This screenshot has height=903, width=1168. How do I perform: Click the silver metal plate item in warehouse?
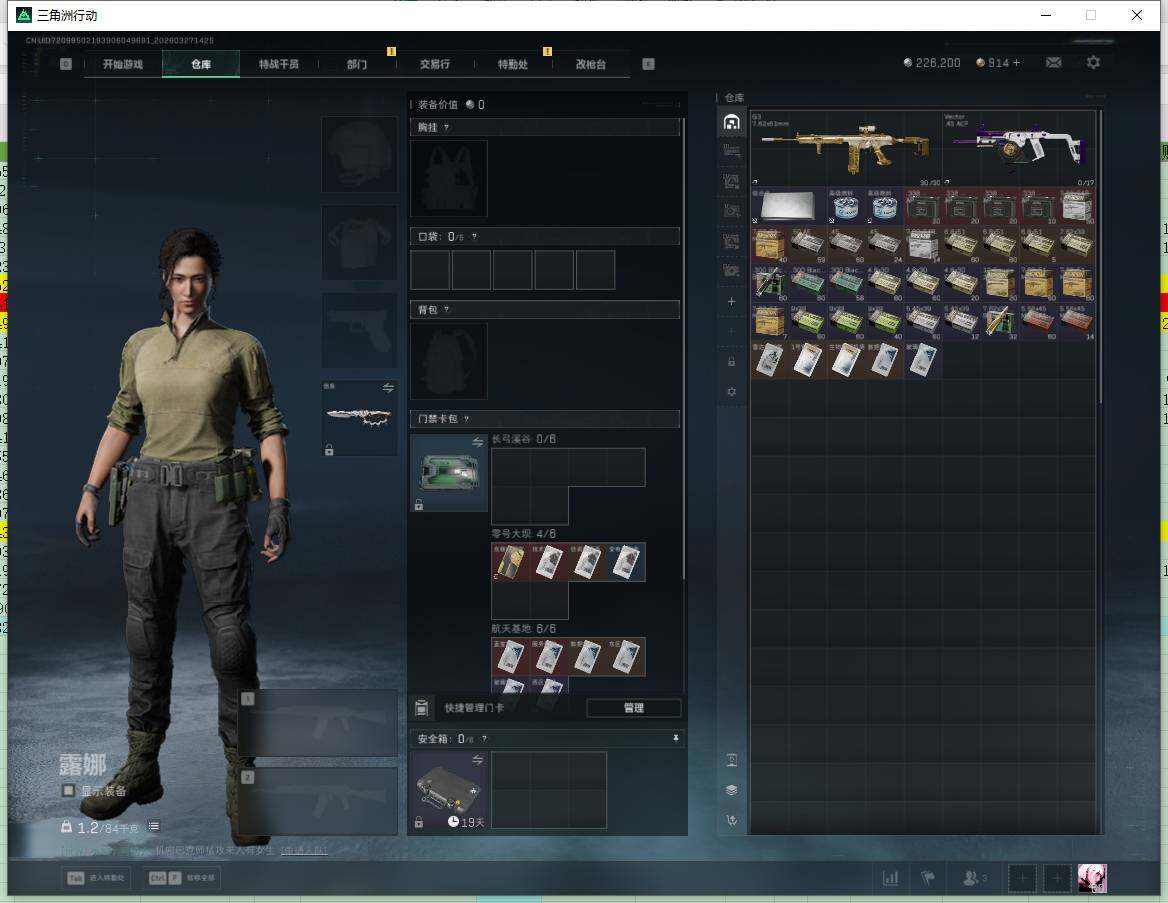(x=789, y=206)
